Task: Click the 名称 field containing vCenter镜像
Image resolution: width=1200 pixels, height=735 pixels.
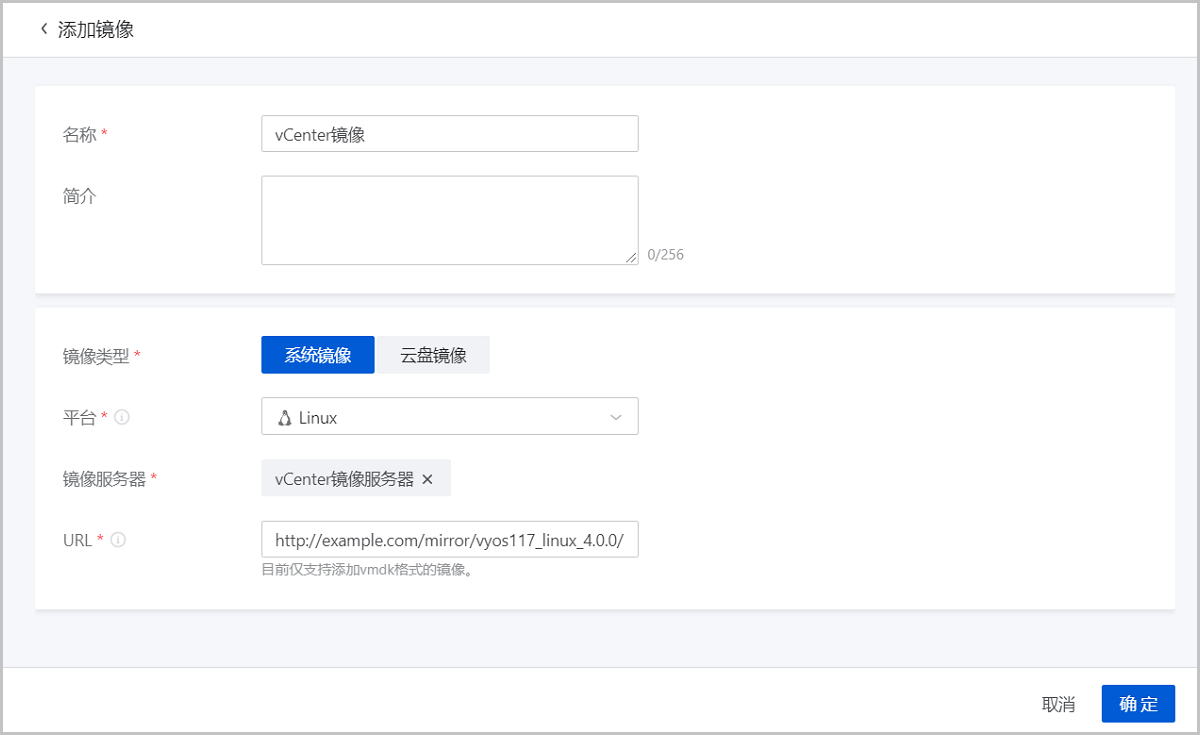Action: pos(450,134)
